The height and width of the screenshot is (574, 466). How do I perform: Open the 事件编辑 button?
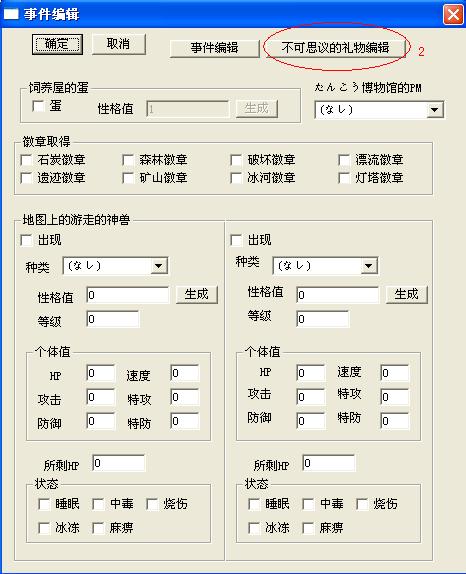point(214,48)
